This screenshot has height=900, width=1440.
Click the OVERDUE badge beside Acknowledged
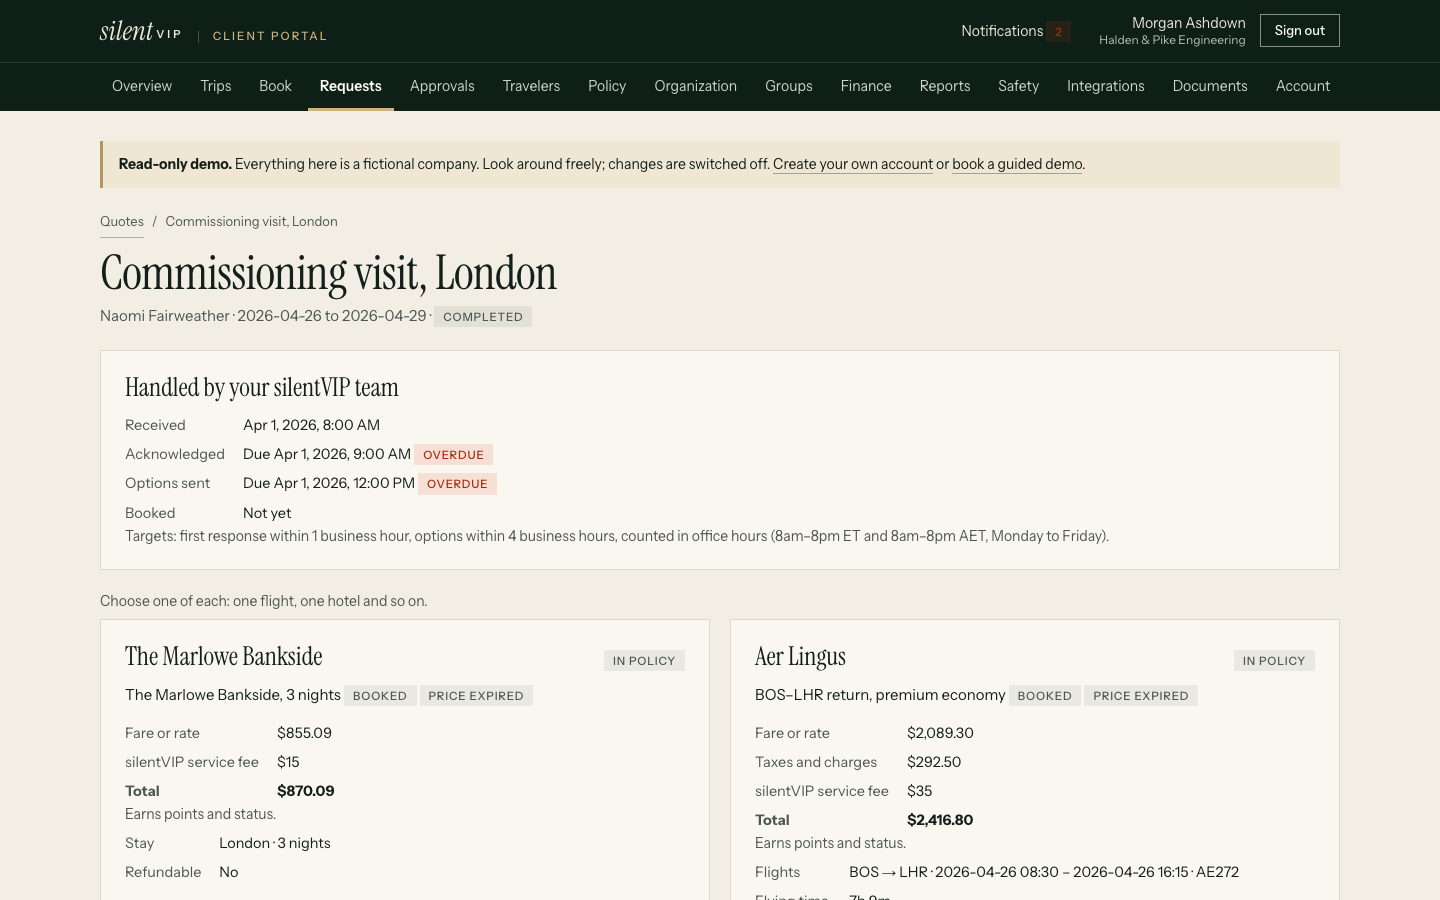(453, 455)
